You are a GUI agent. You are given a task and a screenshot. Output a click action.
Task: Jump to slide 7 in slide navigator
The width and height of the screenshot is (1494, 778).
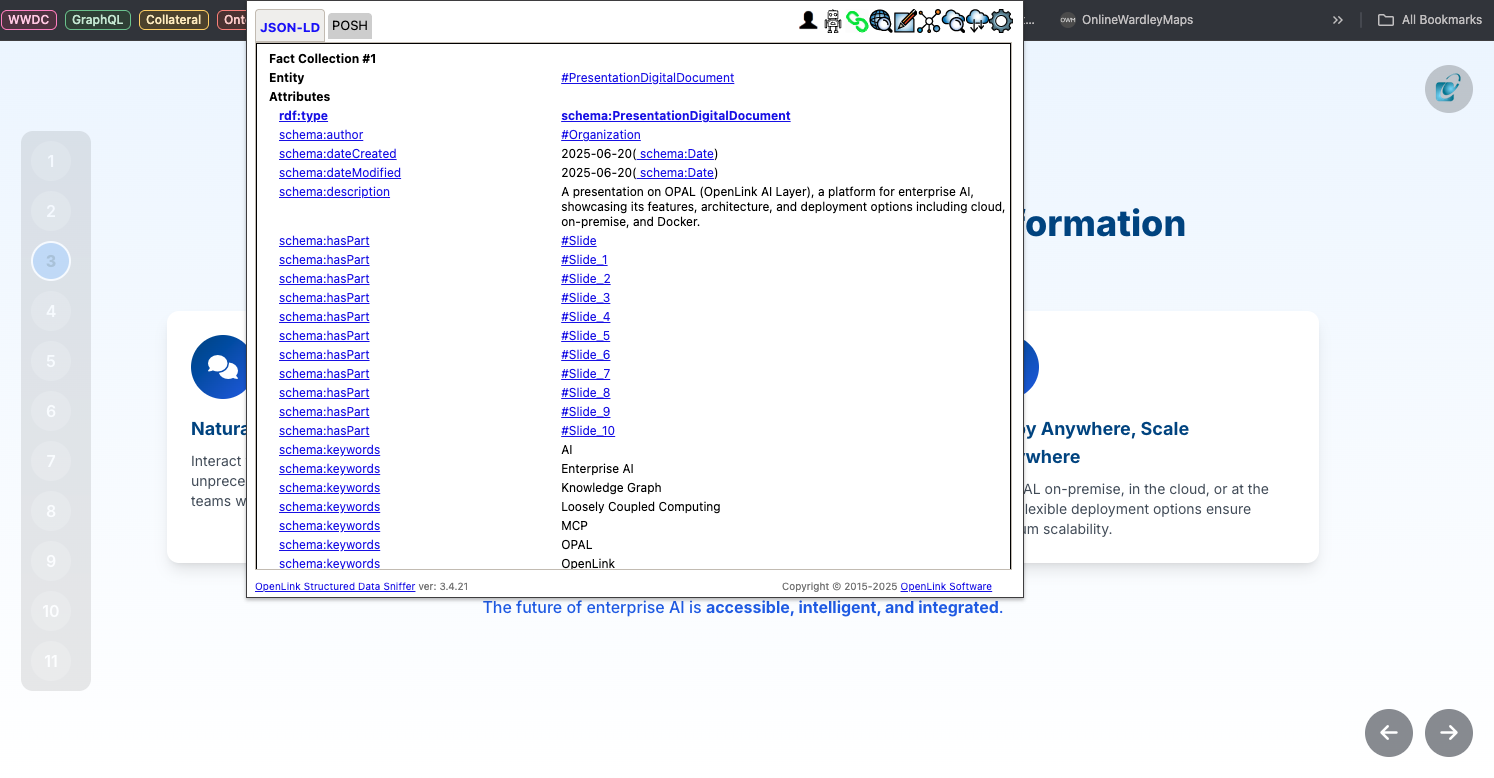[x=51, y=461]
